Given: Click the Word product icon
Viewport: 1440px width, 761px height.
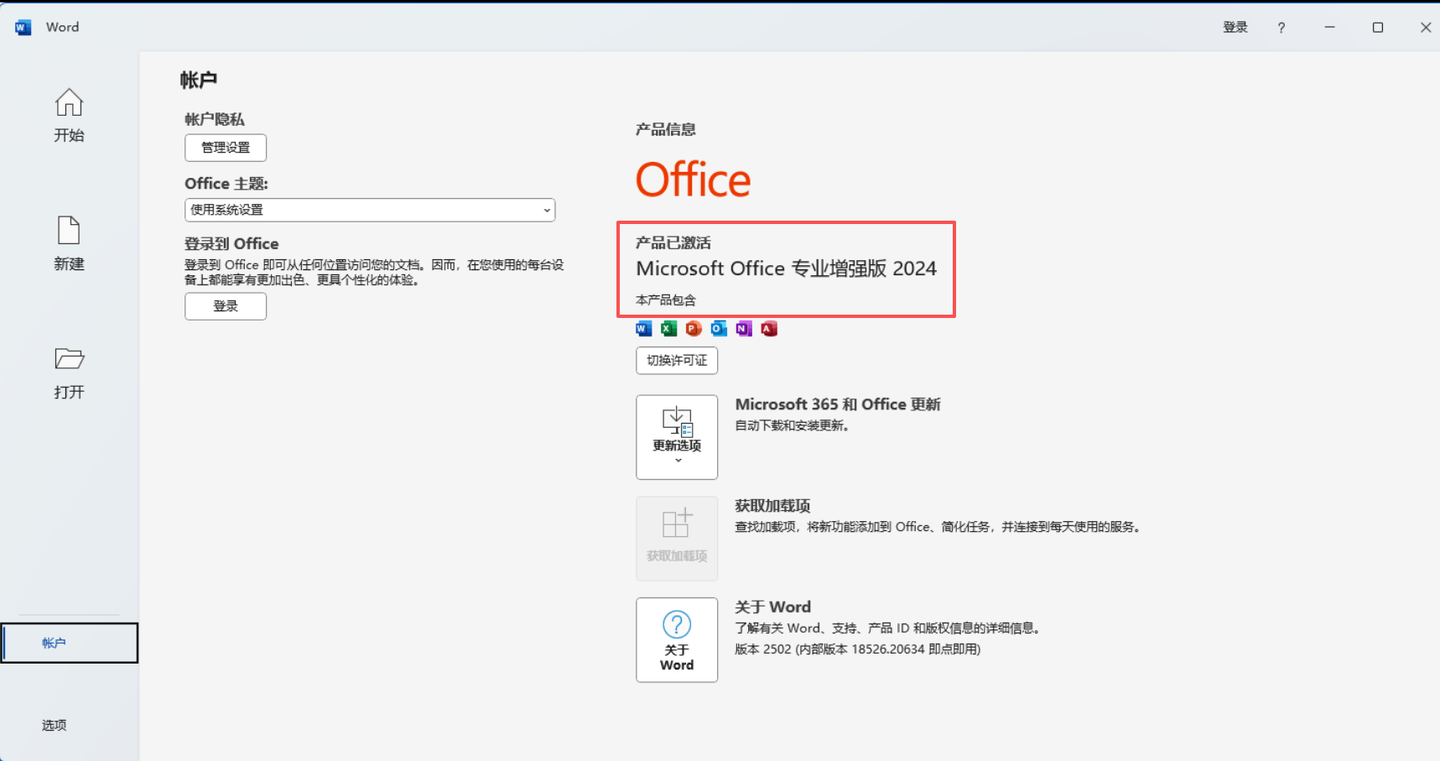Looking at the screenshot, I should (644, 328).
